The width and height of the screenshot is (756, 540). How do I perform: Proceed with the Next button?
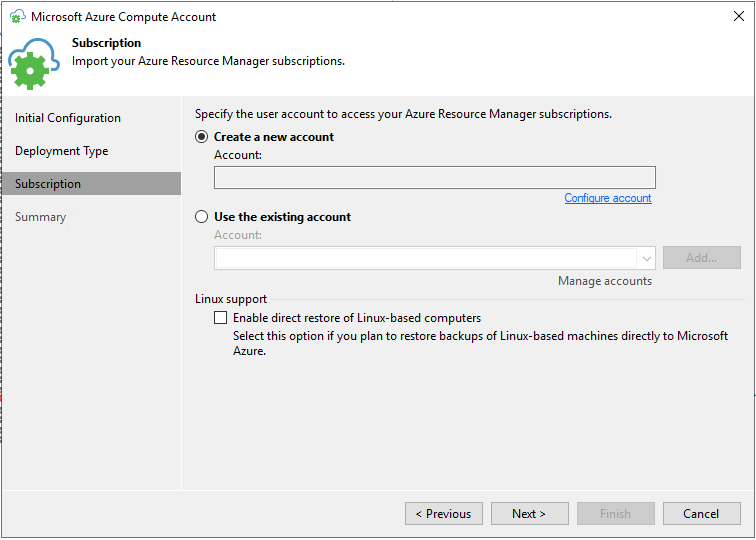pyautogui.click(x=529, y=513)
